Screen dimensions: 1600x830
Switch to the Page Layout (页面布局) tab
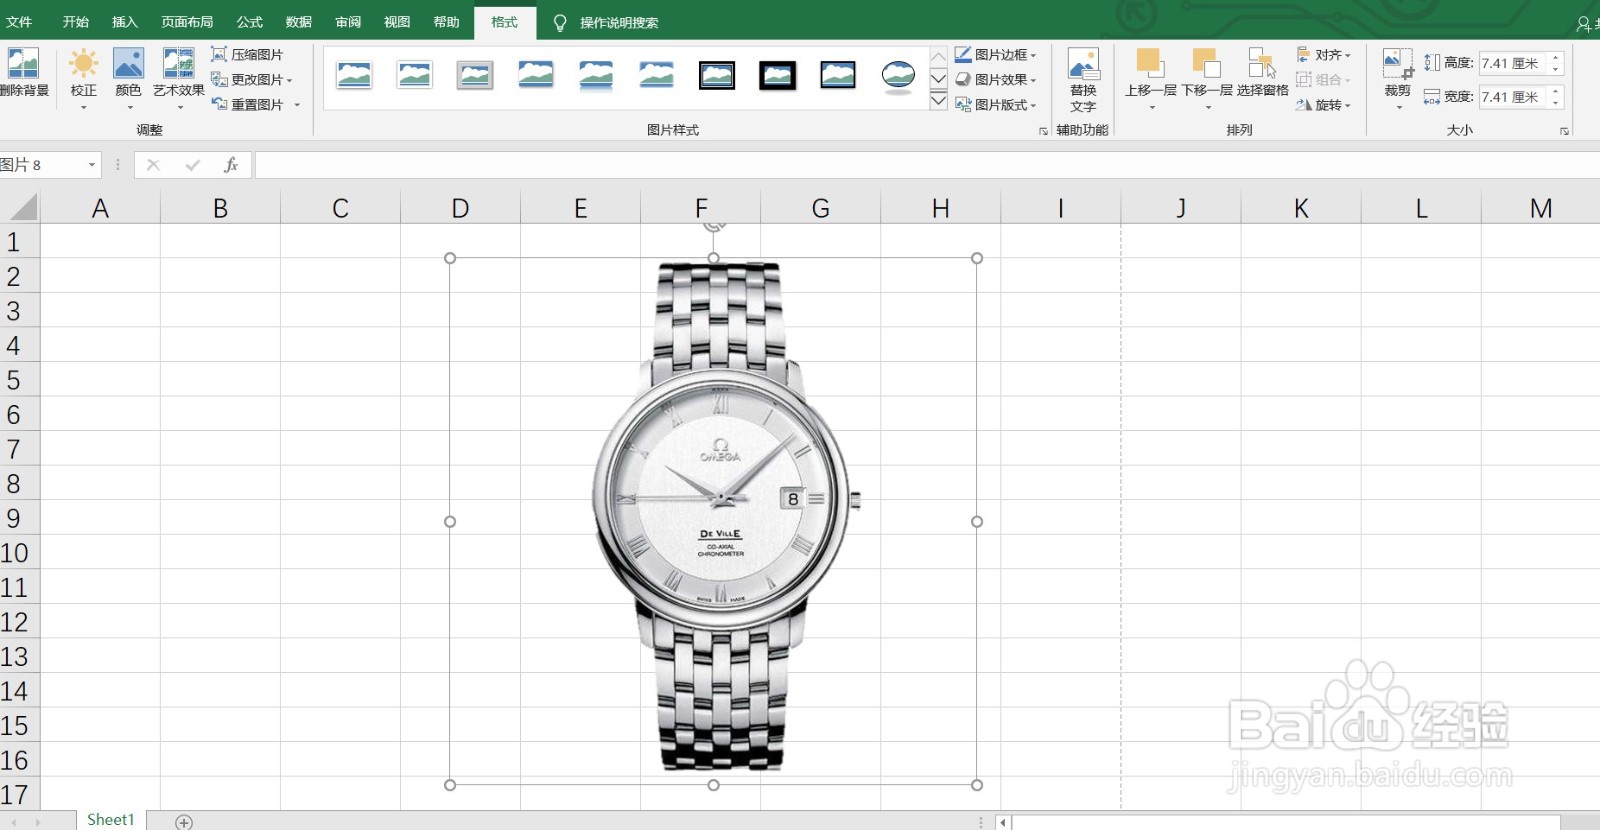pyautogui.click(x=188, y=22)
